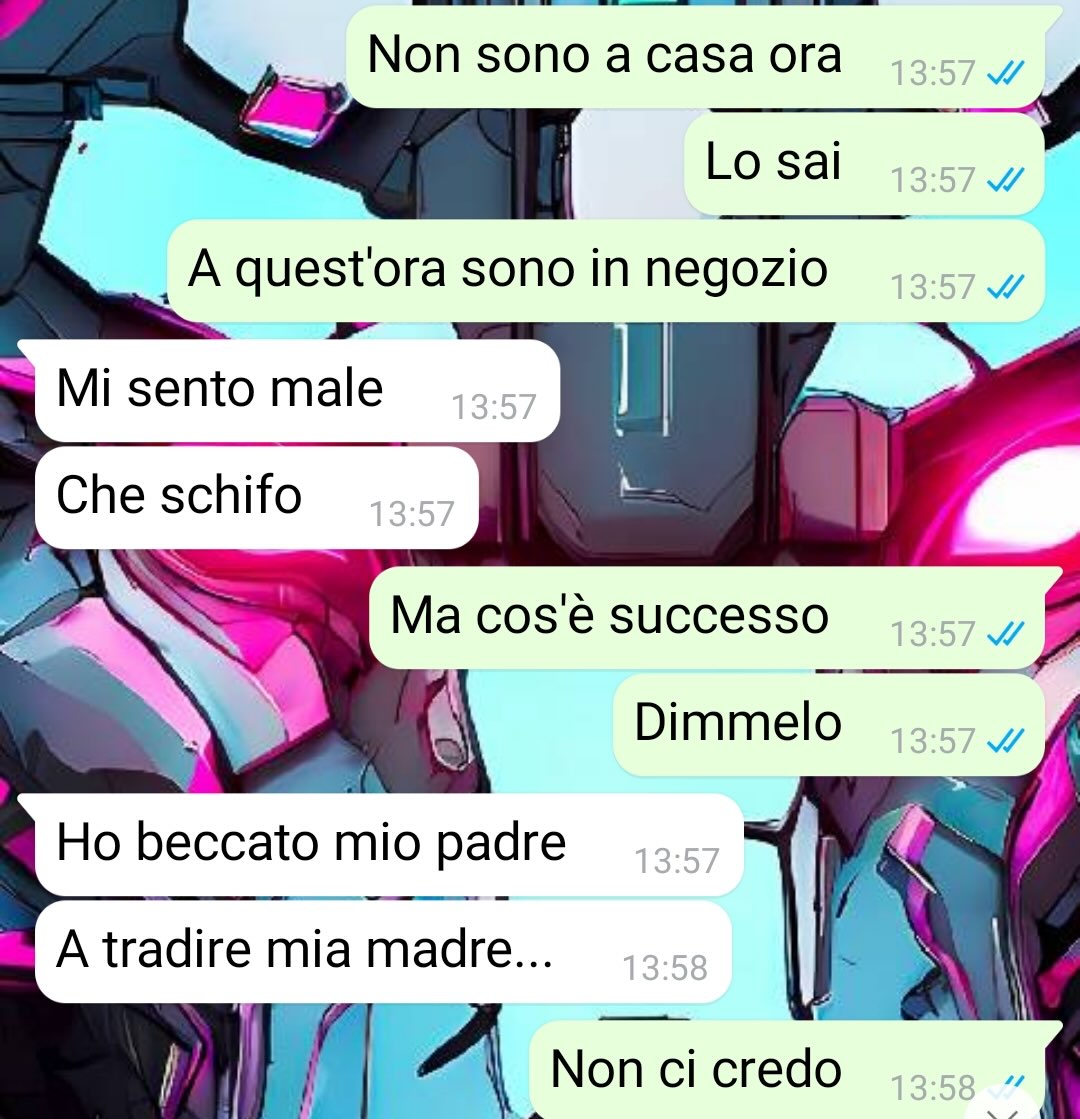Tap the 'A quest'ora sono in negozio' bubble
1080x1119 pixels.
coord(605,271)
